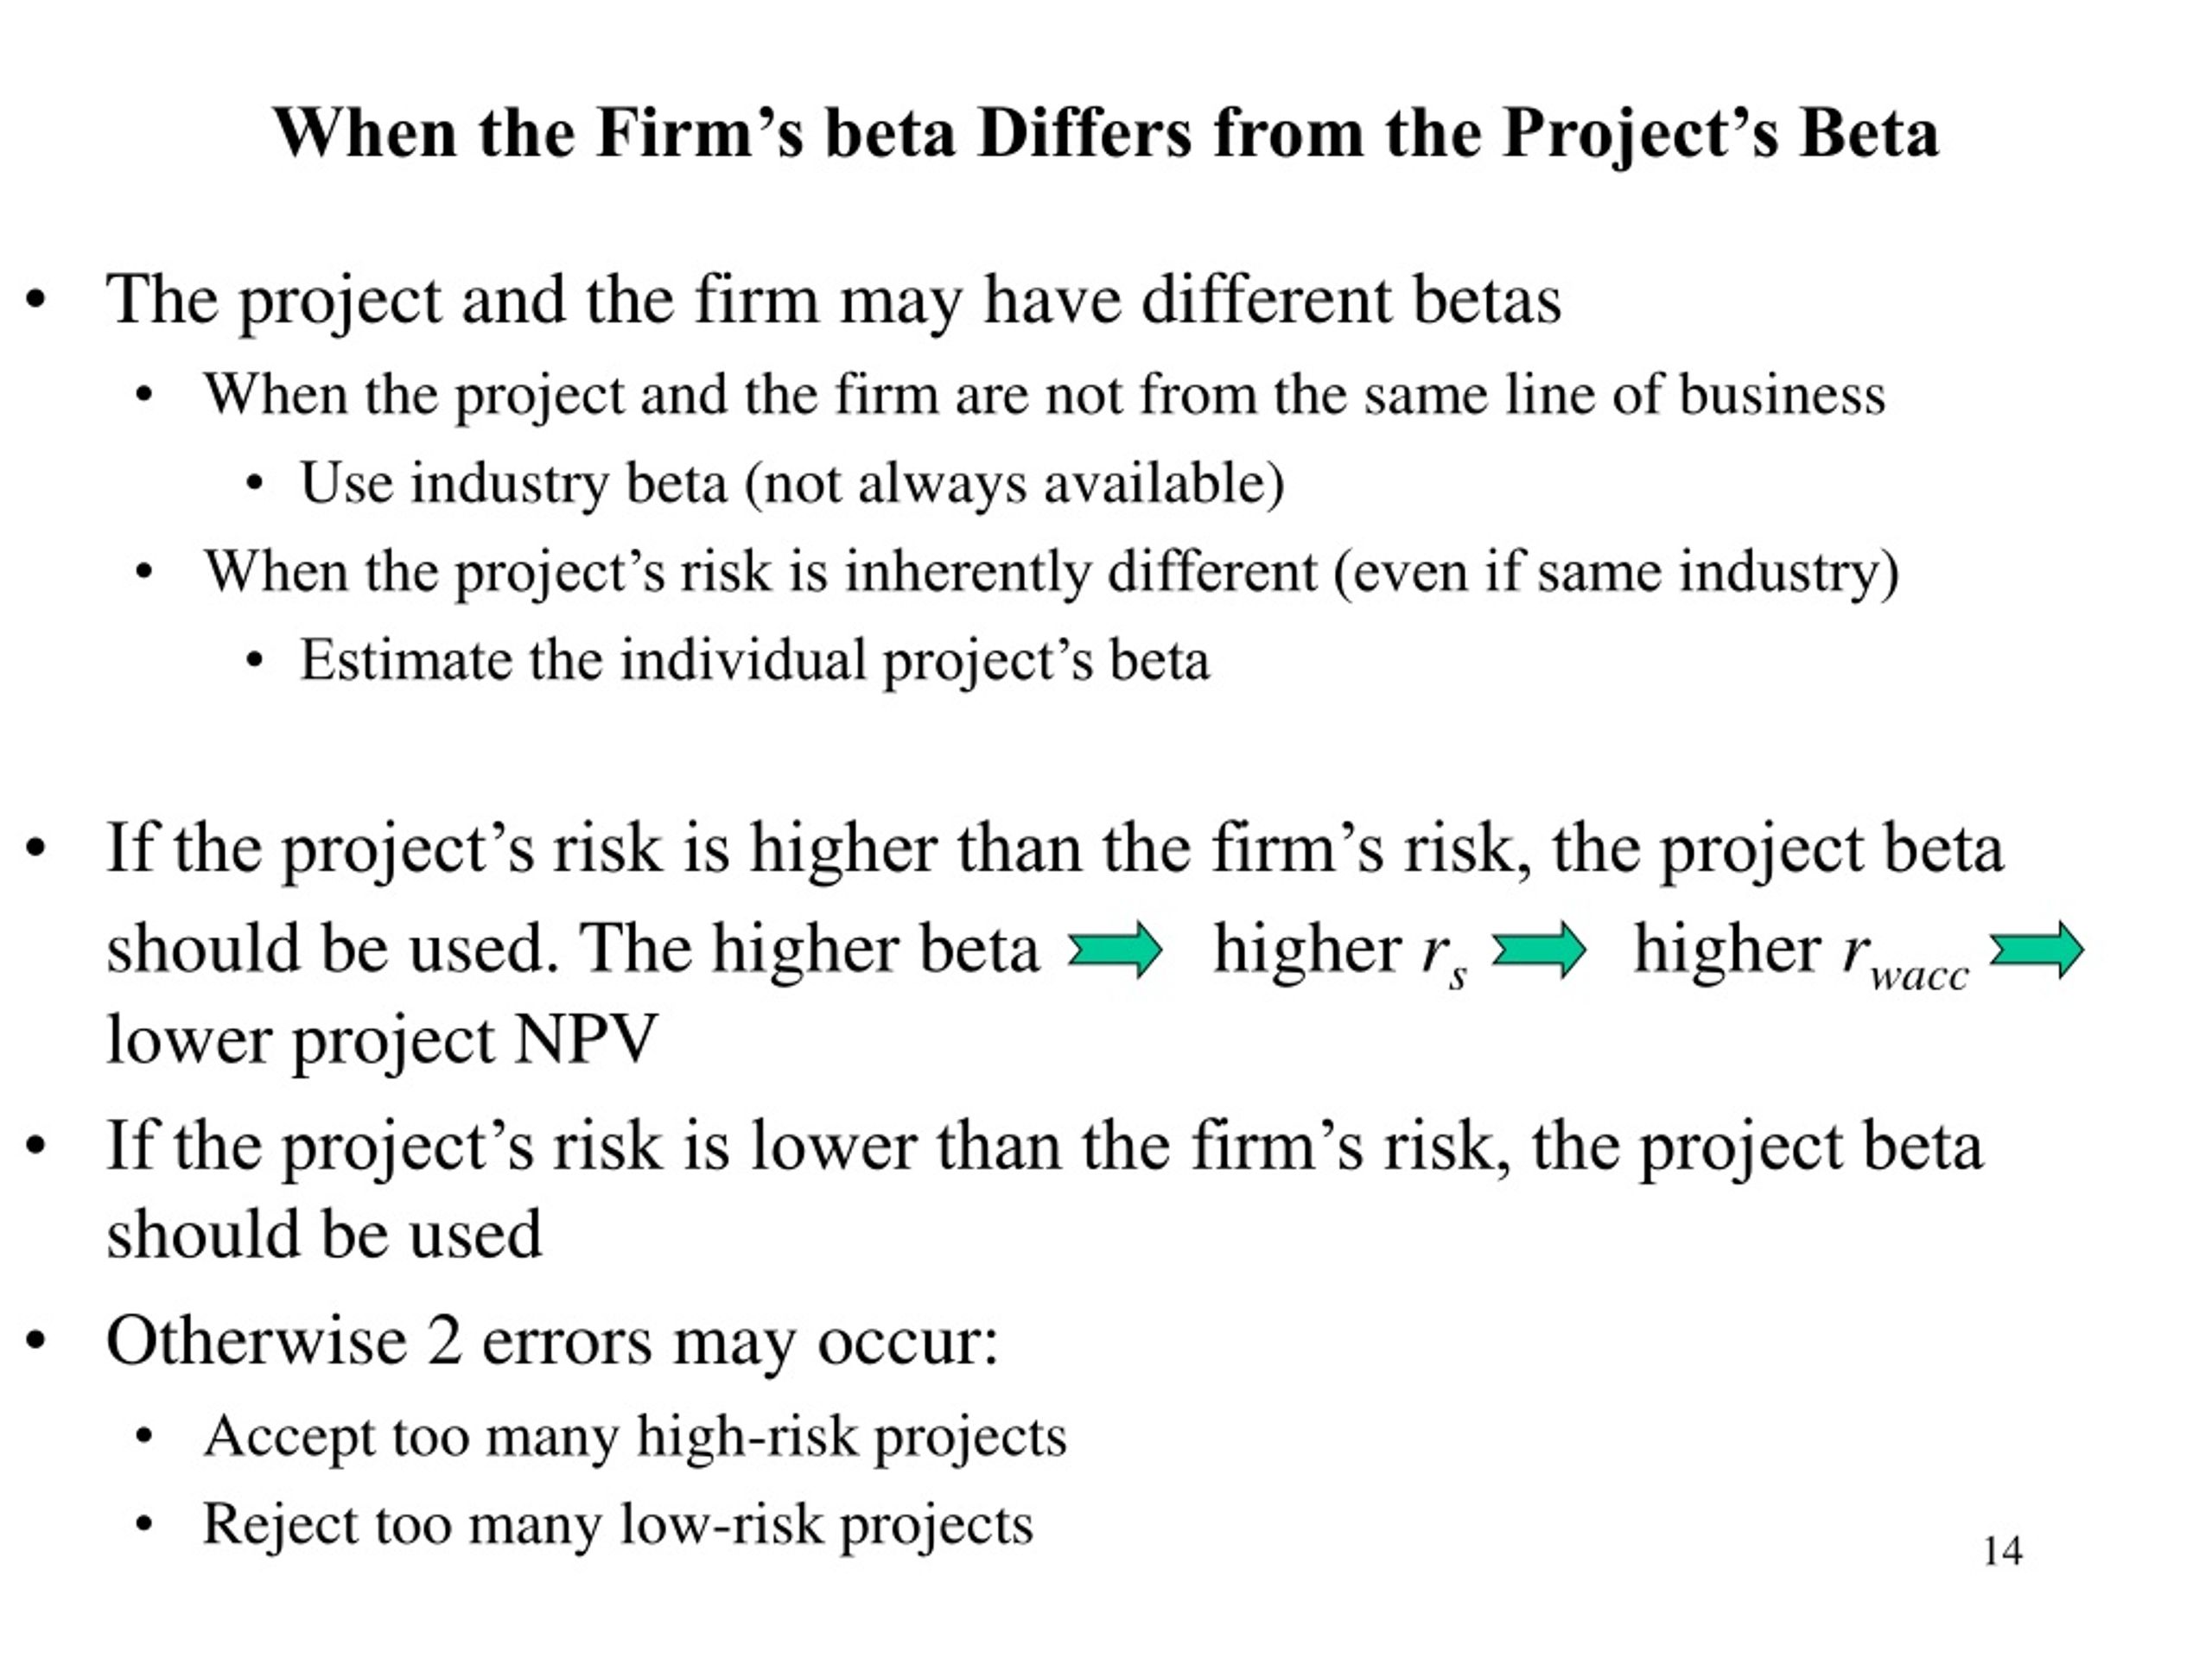Screen dimensions: 2212x1659
Task: Click 'Accept too many high-risk projects' bullet
Action: coord(635,1438)
